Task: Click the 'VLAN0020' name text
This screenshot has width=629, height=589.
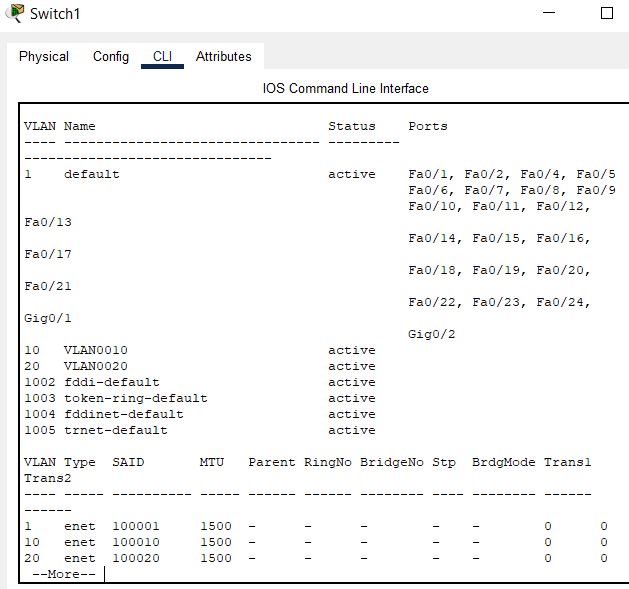Action: coord(95,366)
